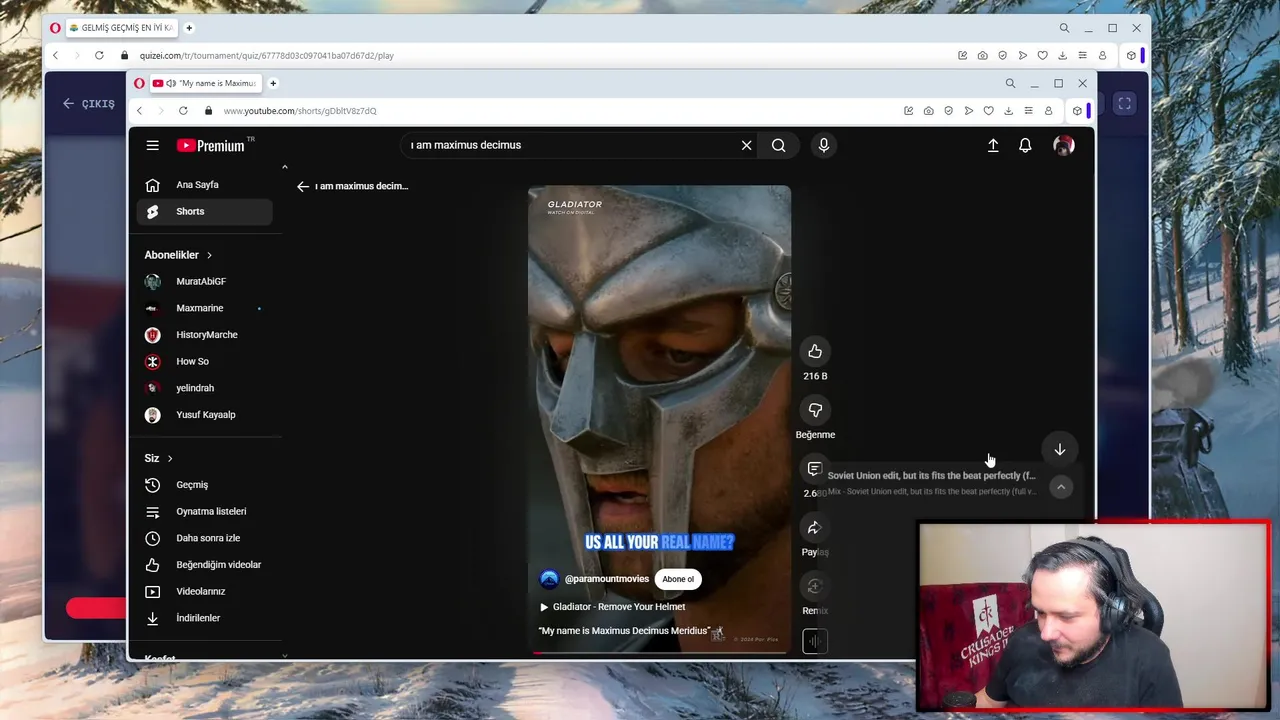Screen dimensions: 1280x720
Task: Open MuratAbiGF channel subscription
Action: pos(204,281)
